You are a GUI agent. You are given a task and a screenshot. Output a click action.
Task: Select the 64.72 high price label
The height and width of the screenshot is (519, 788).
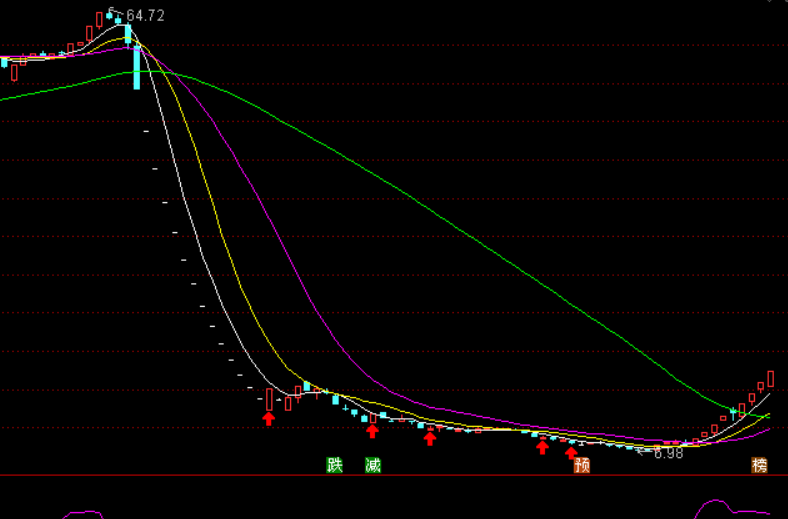click(145, 16)
